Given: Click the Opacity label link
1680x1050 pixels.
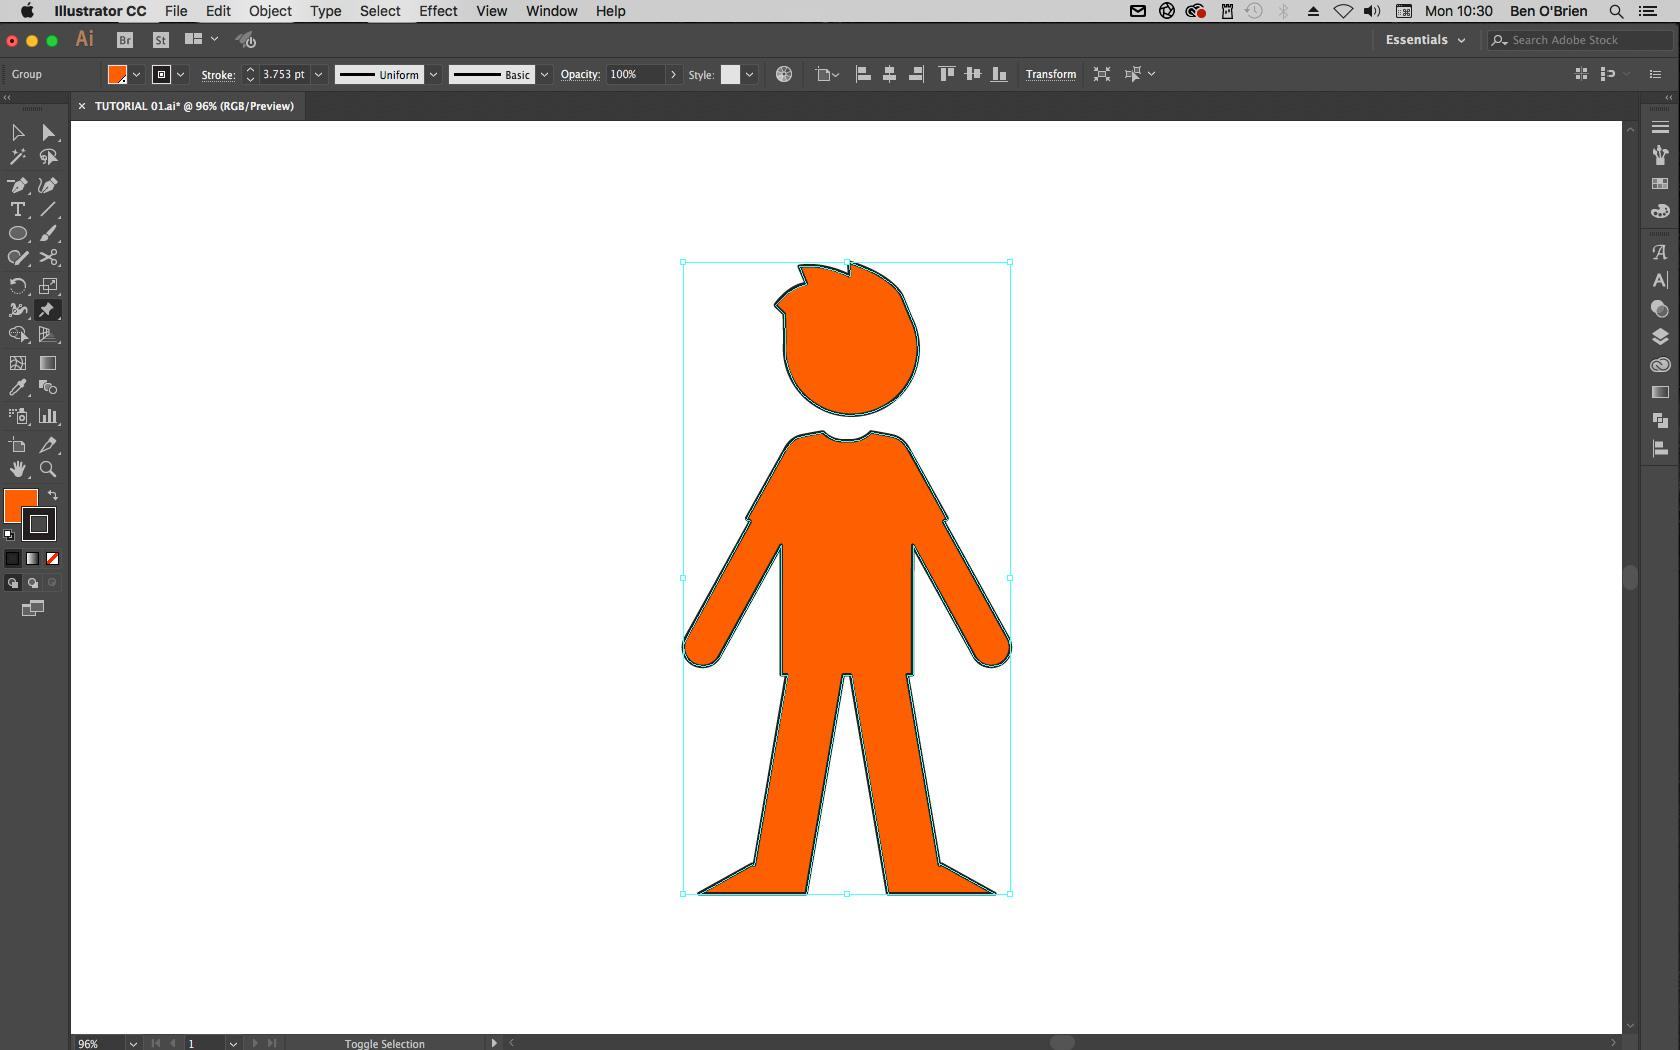Looking at the screenshot, I should click(580, 75).
